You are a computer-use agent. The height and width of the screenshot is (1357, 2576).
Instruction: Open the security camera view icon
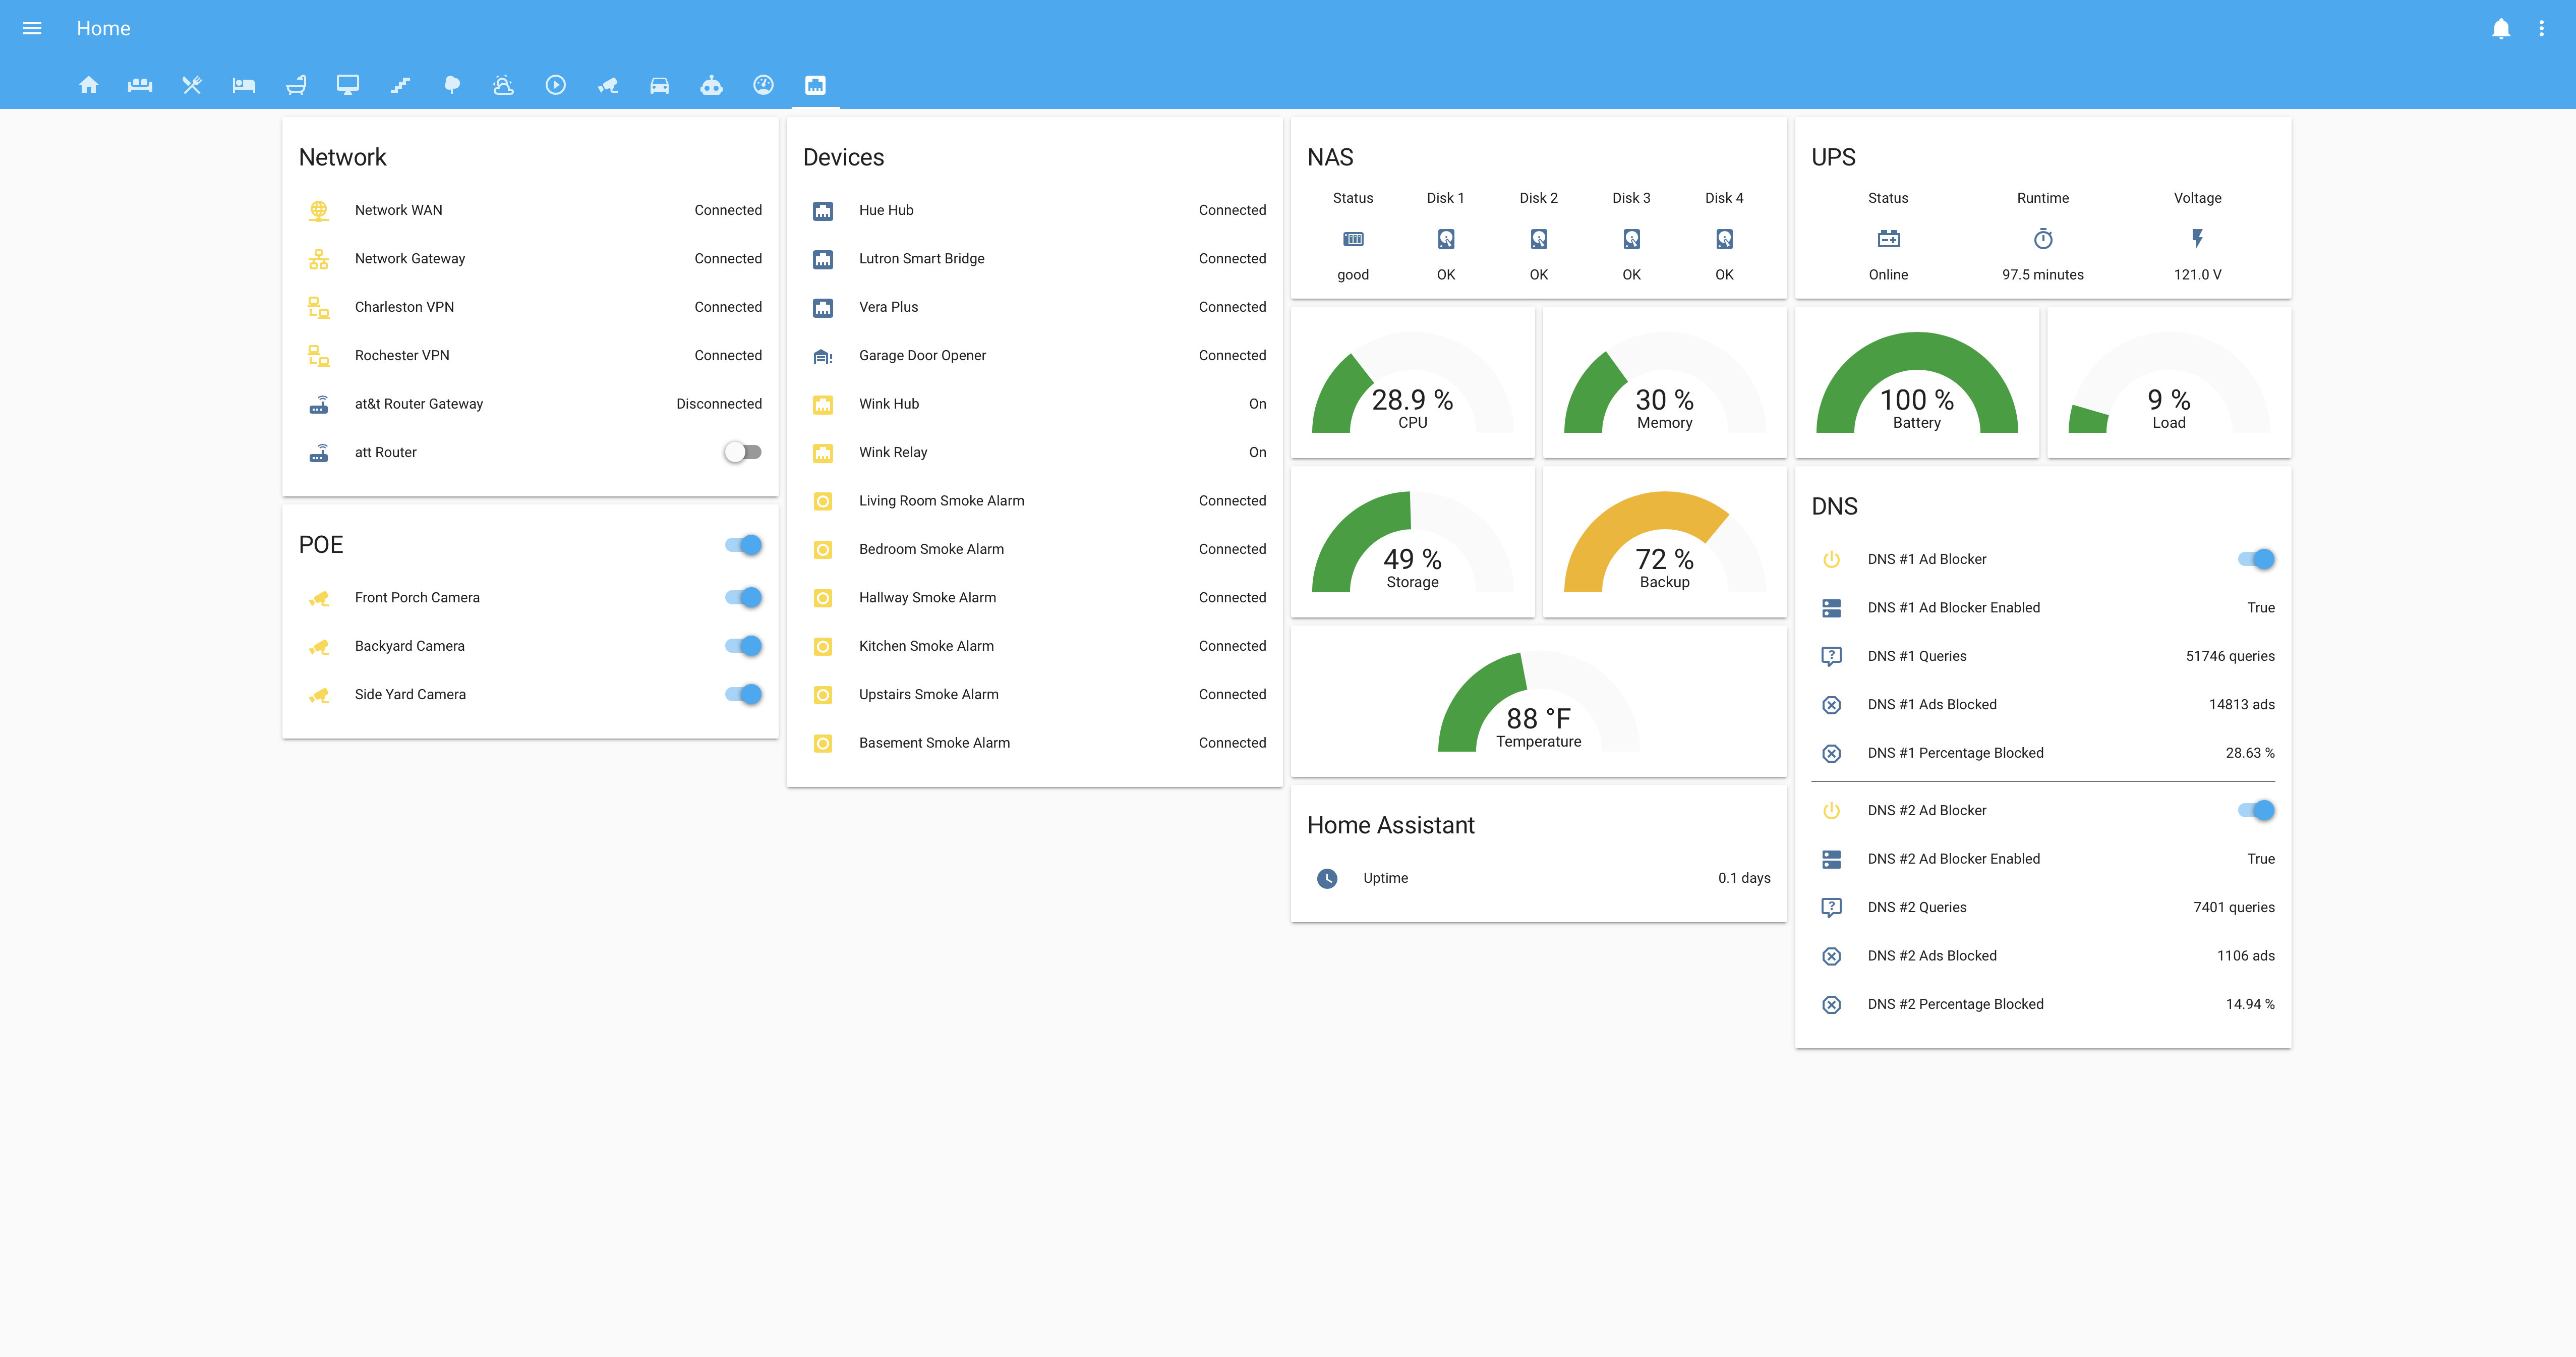[x=607, y=85]
